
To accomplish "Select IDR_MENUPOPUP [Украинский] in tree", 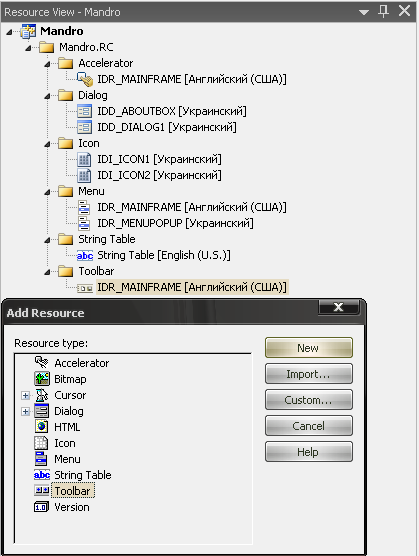I will pyautogui.click(x=175, y=223).
